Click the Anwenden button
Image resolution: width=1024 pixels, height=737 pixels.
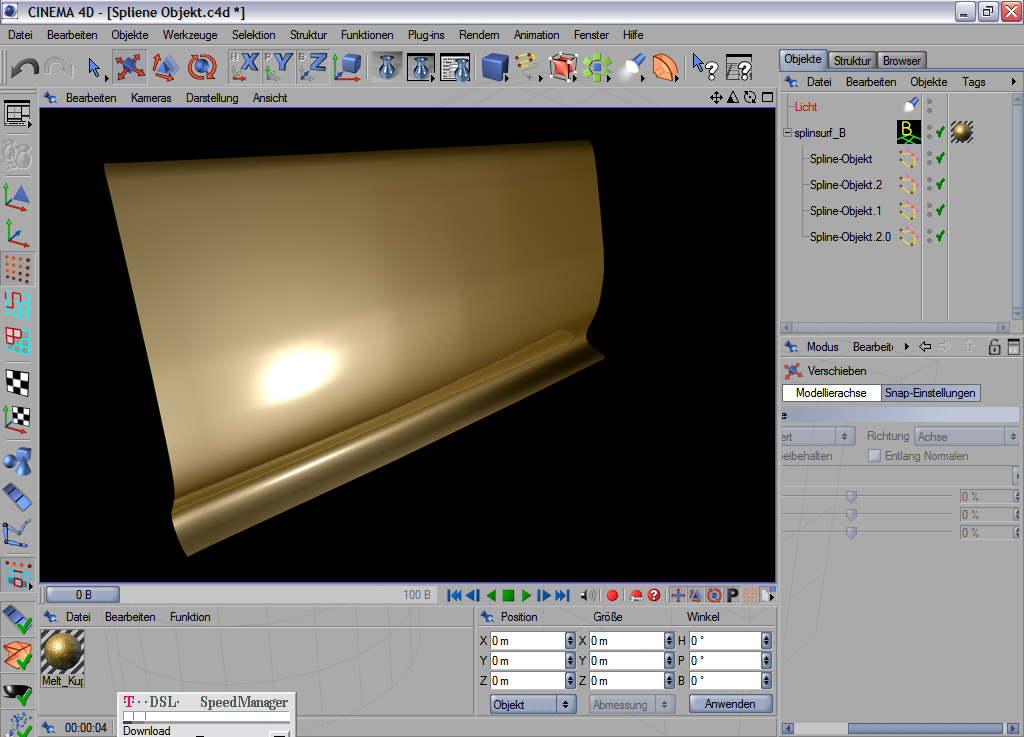(730, 704)
